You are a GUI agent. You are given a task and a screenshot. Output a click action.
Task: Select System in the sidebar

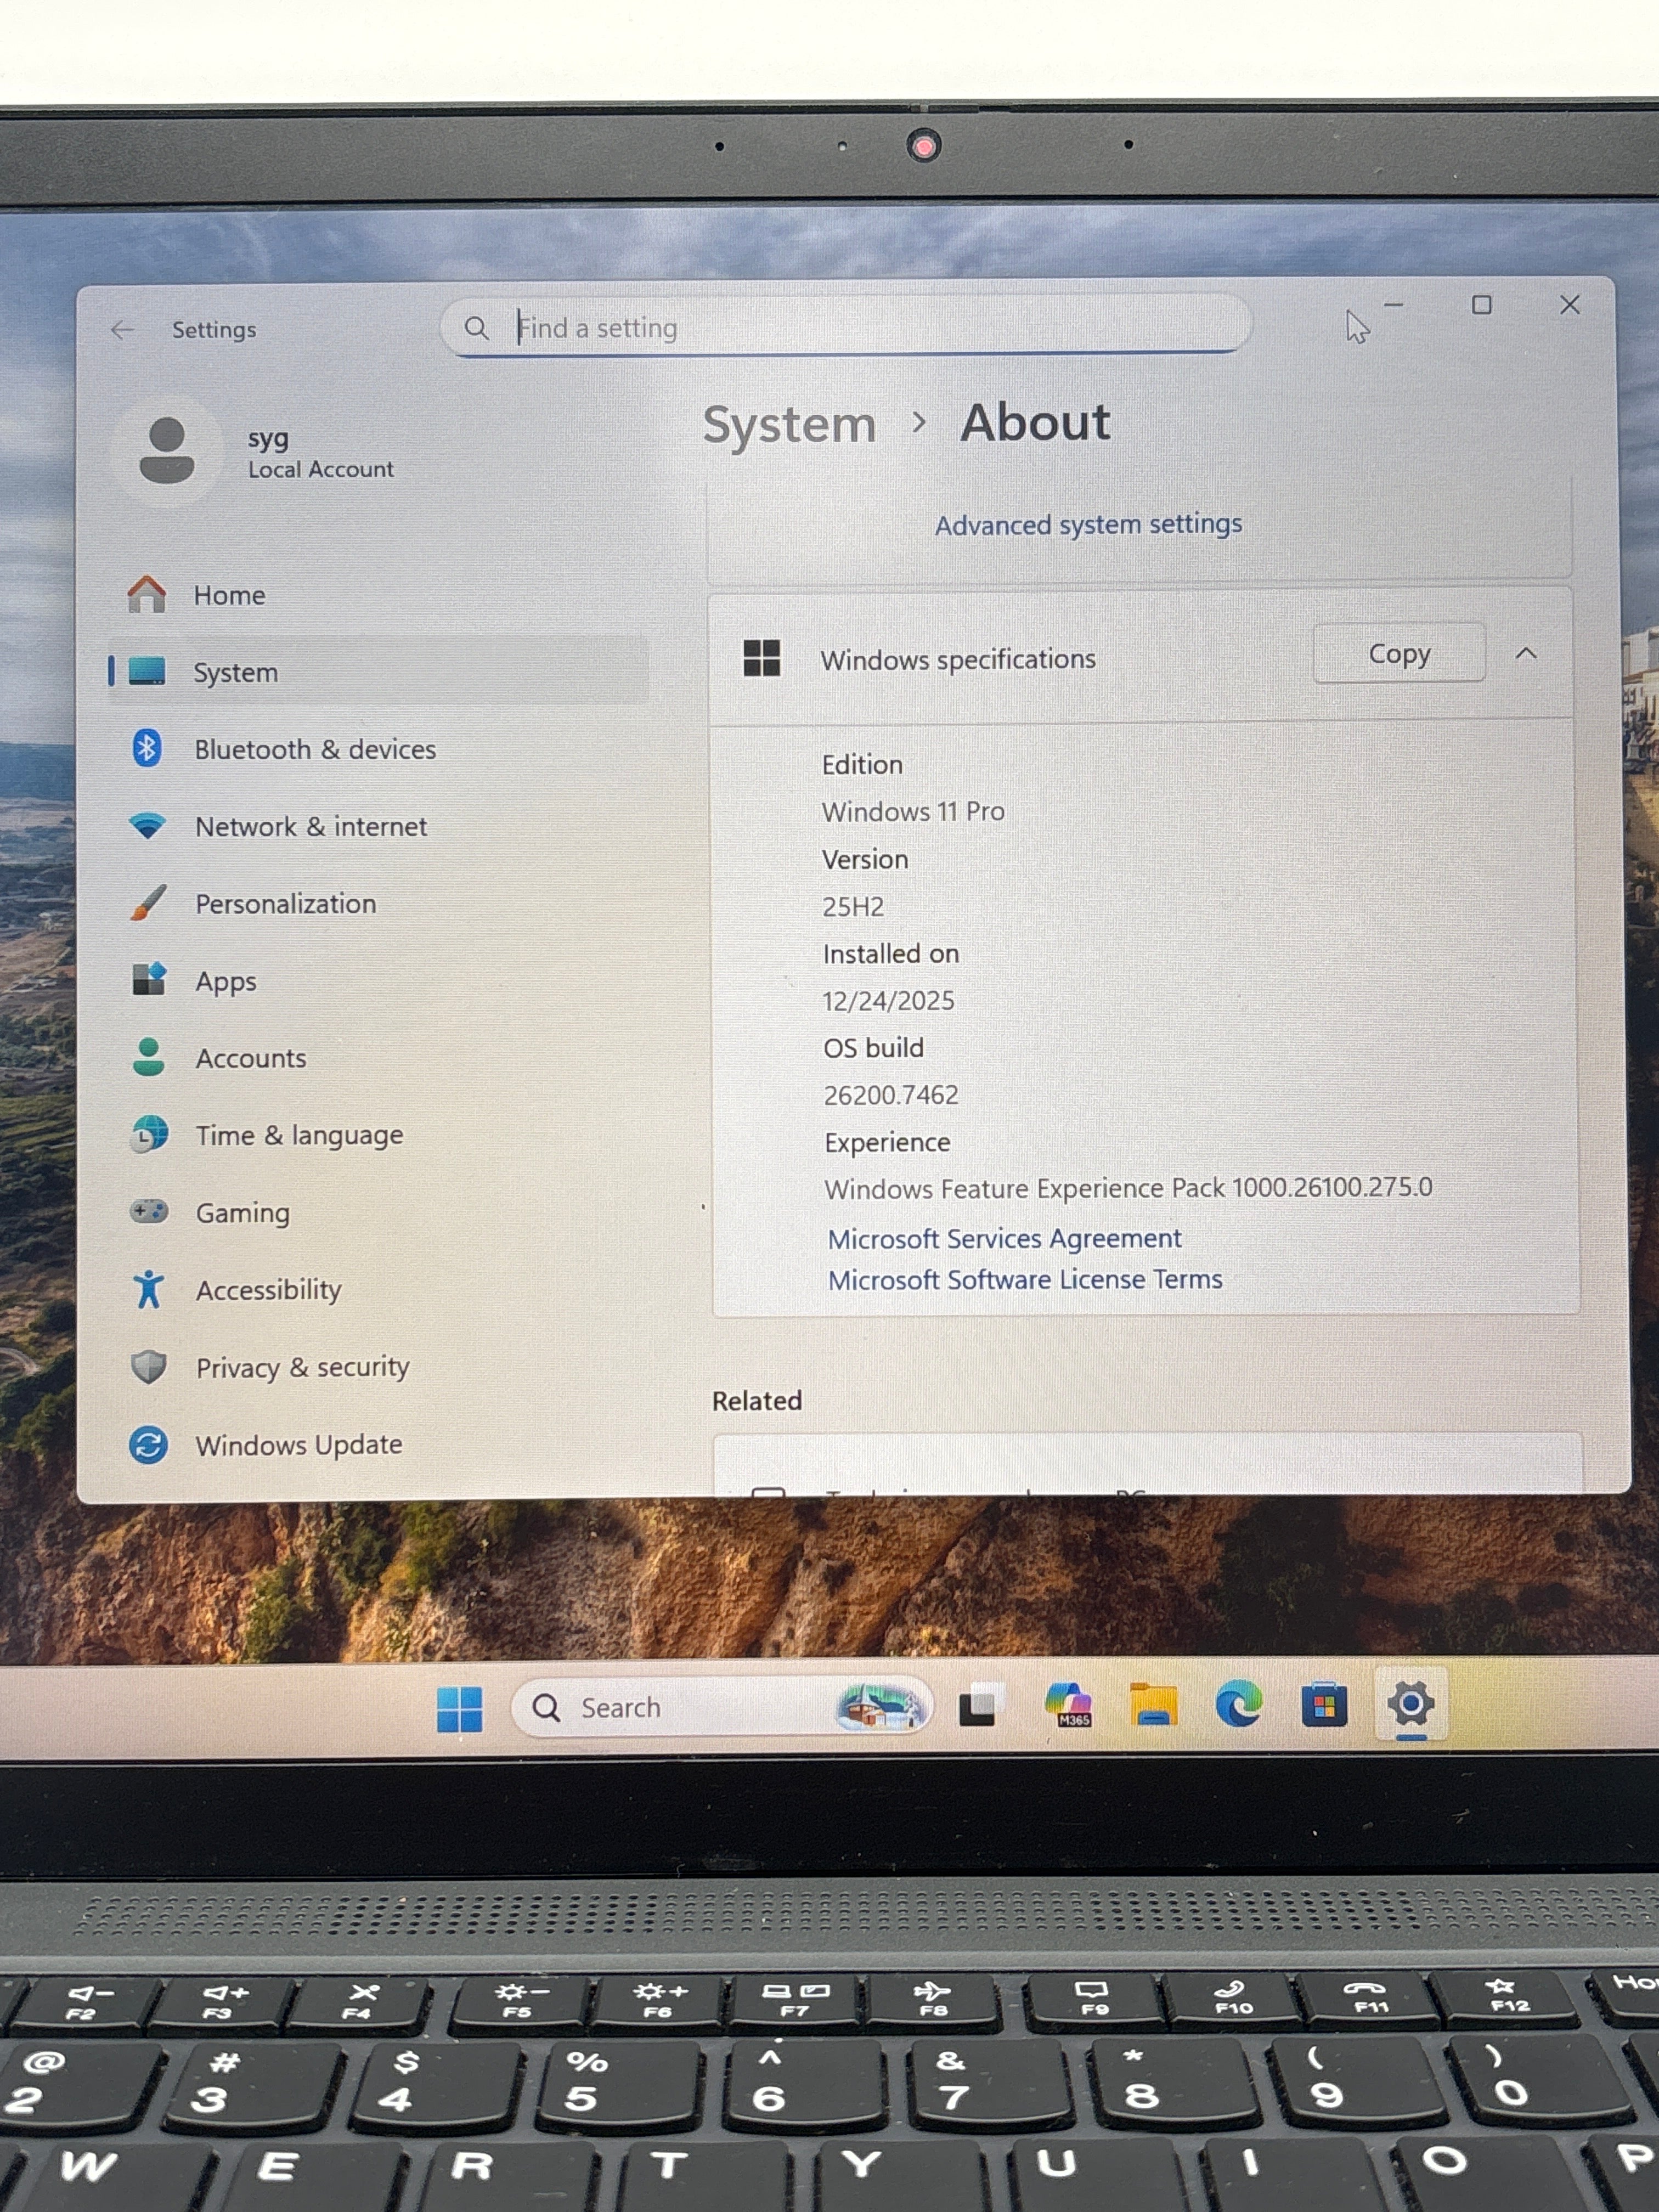378,672
